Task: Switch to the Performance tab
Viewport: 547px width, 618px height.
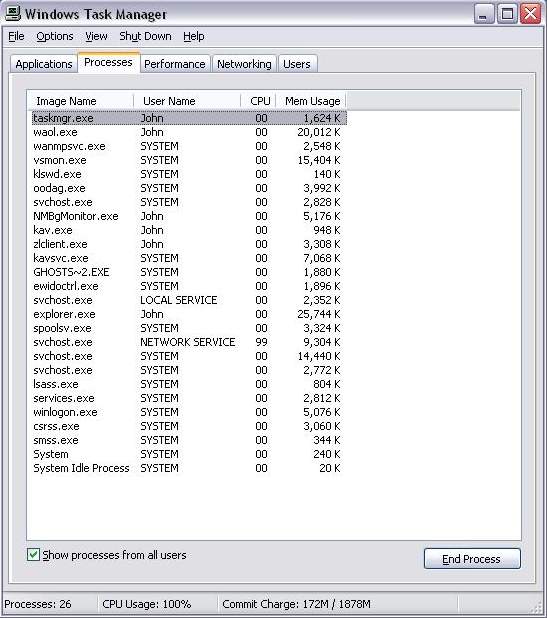Action: 175,64
